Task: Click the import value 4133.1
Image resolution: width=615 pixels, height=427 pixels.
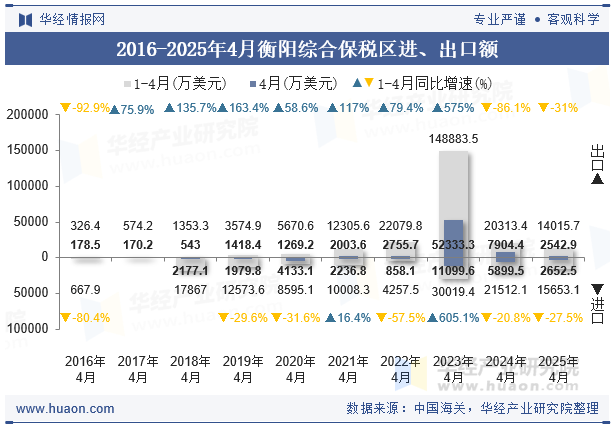Action: (295, 271)
